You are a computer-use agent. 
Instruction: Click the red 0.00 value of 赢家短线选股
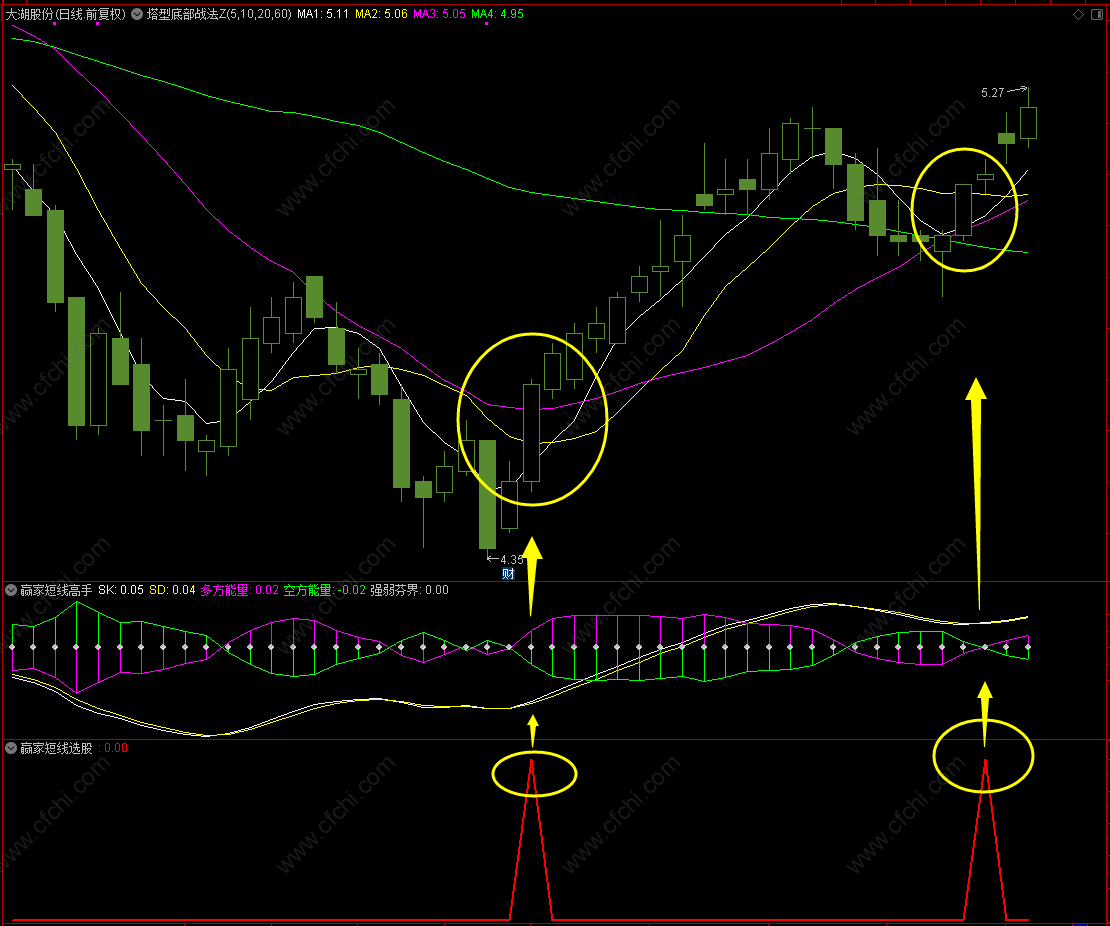116,748
